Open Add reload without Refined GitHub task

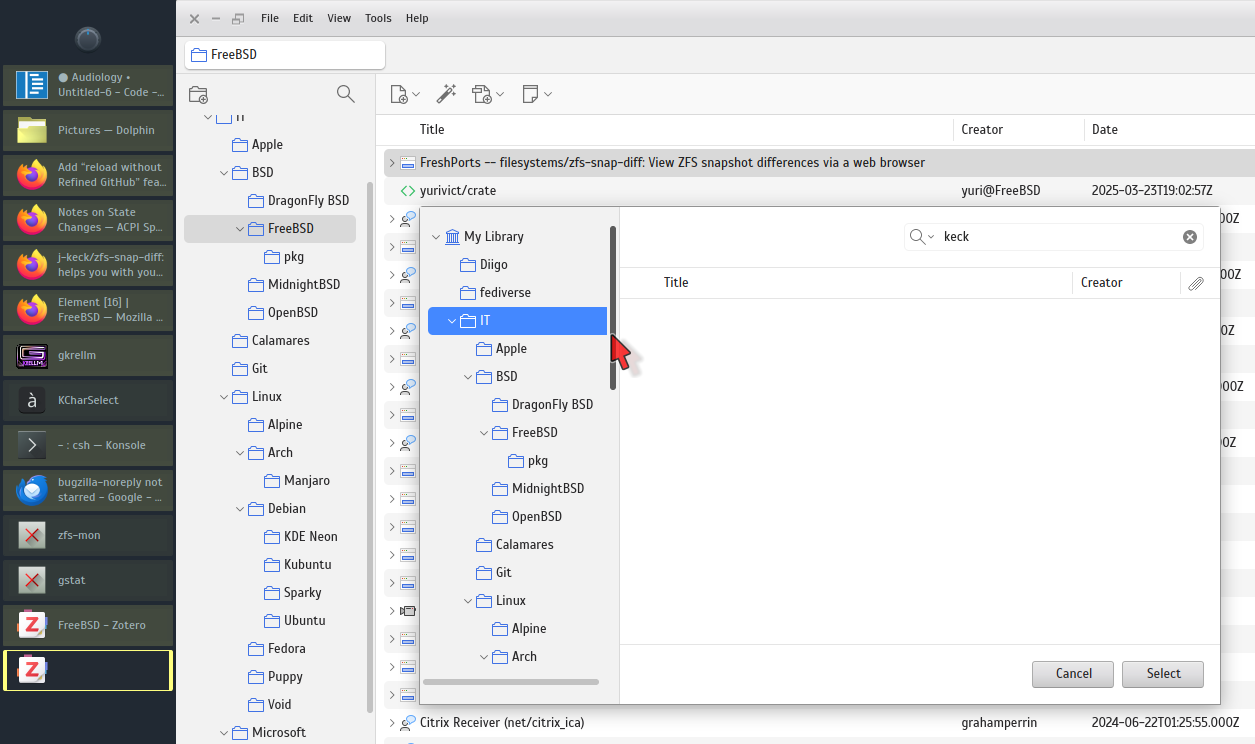pyautogui.click(x=88, y=175)
